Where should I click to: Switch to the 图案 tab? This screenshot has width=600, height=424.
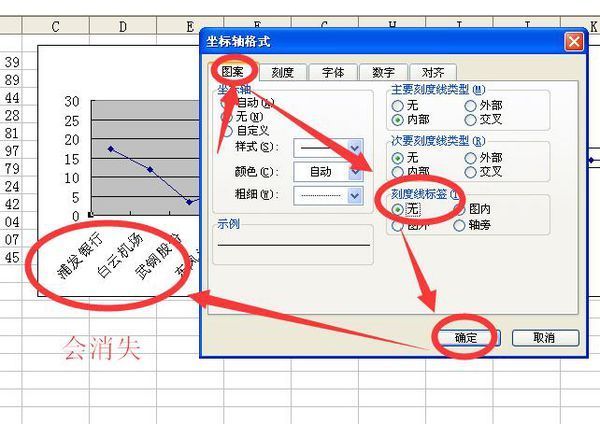click(233, 72)
